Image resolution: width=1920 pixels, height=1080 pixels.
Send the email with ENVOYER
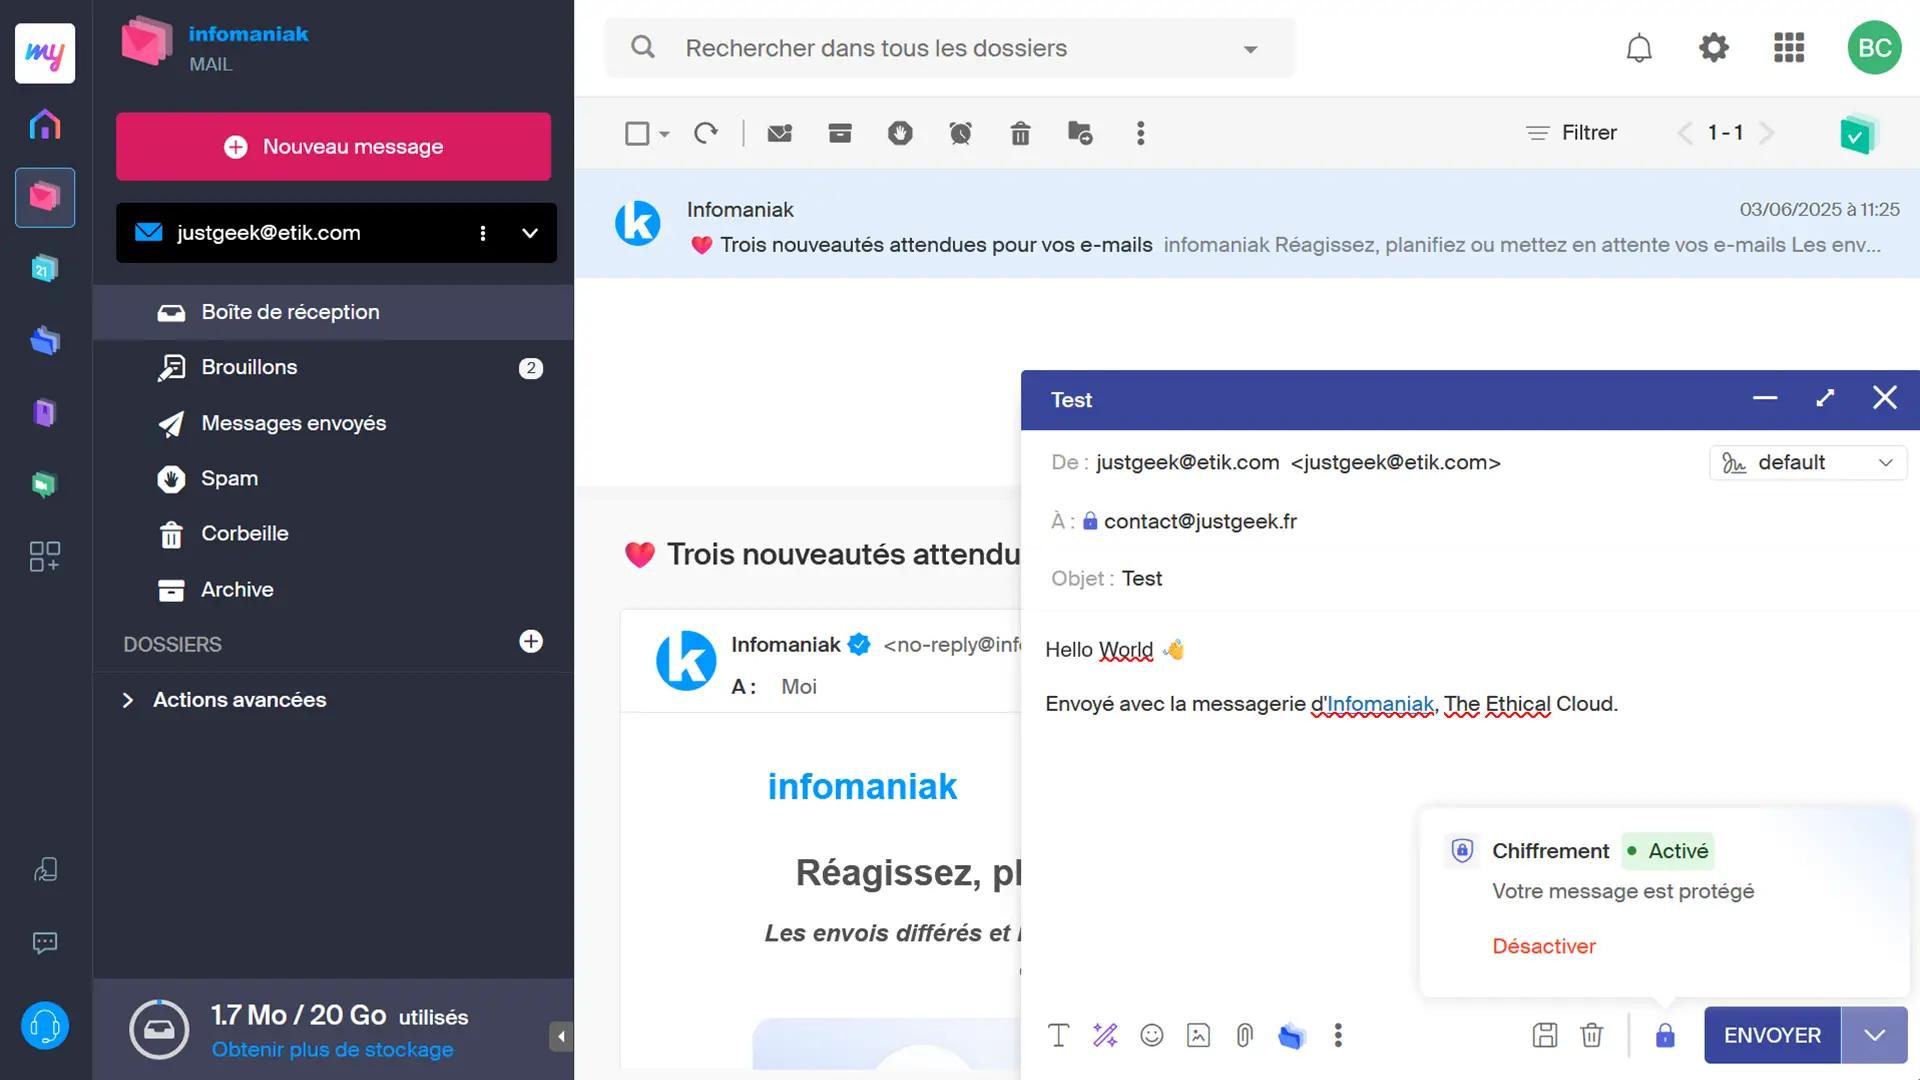pyautogui.click(x=1772, y=1035)
